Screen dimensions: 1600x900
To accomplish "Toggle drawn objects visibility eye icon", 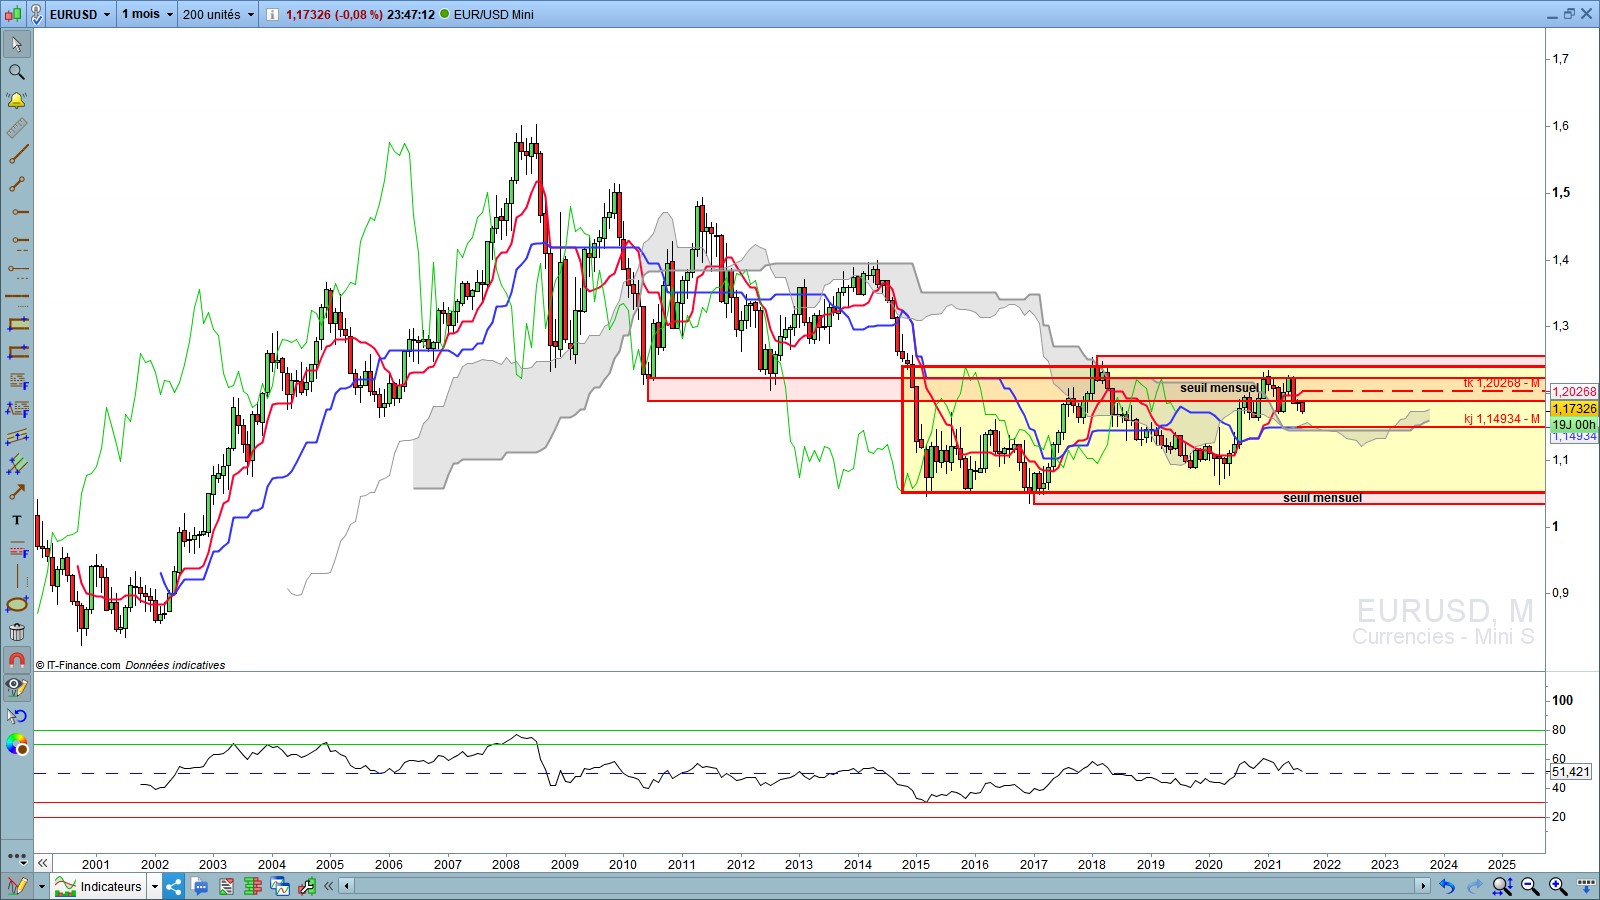I will coord(16,687).
